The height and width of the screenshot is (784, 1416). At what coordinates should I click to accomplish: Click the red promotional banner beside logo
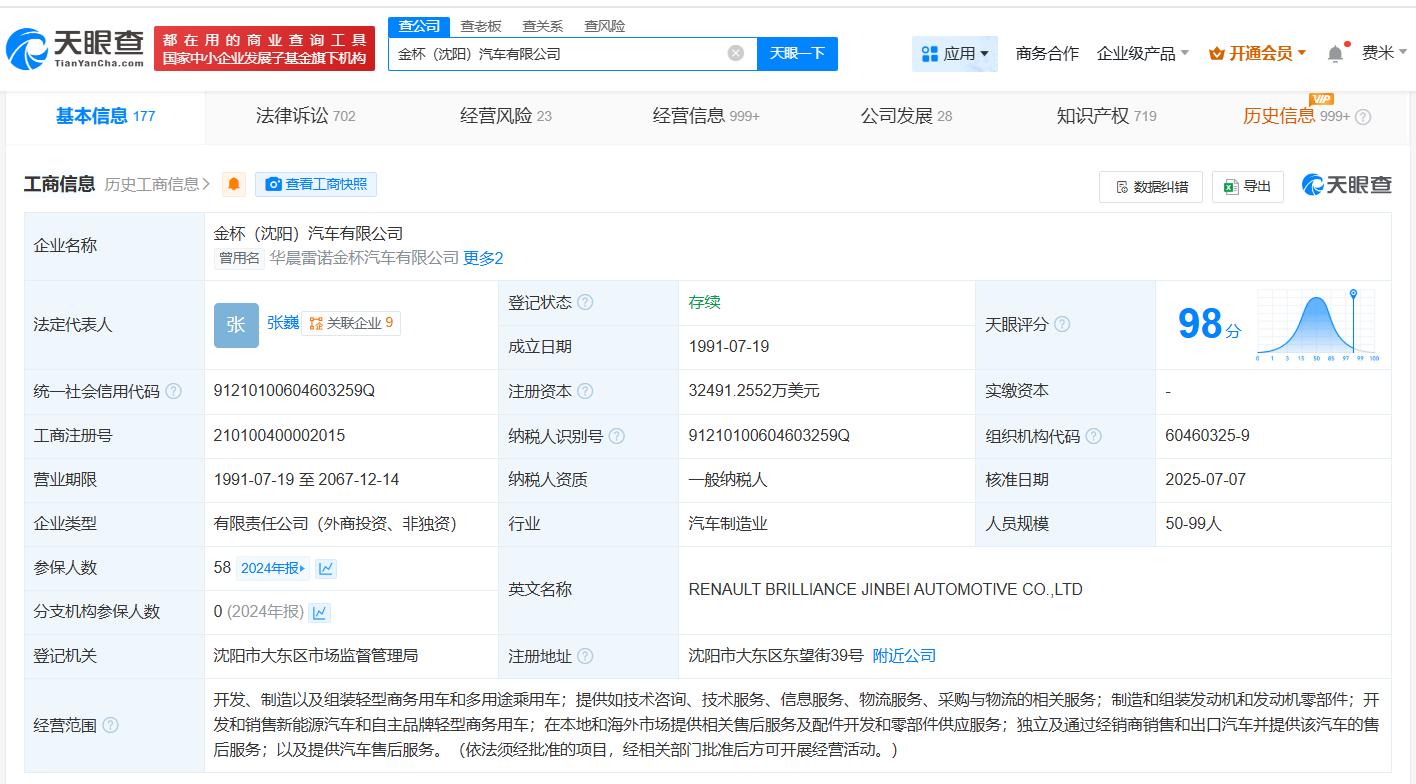pyautogui.click(x=264, y=48)
